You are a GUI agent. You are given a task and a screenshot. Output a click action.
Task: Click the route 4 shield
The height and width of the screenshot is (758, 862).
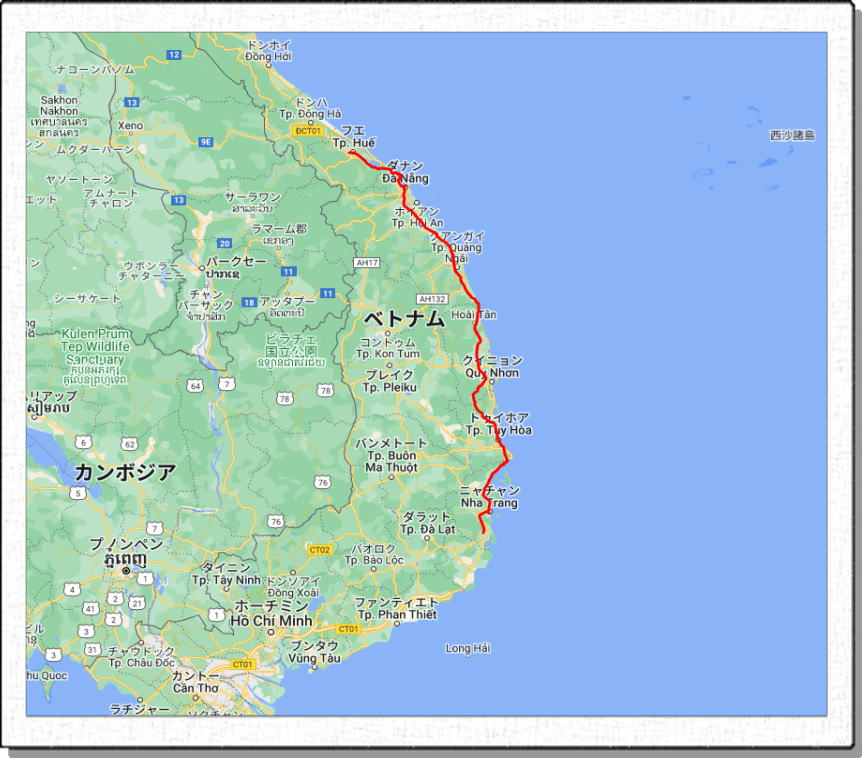click(x=72, y=590)
